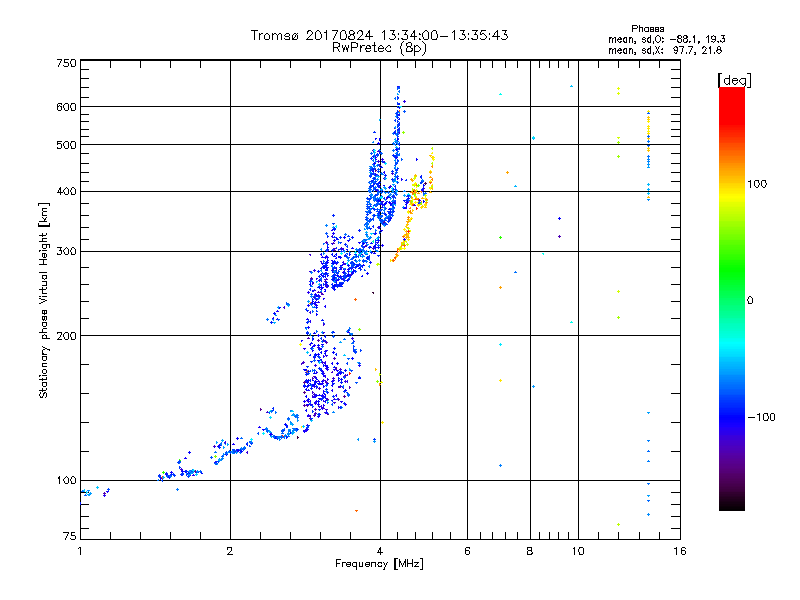
Task: Pick the green zone near 0 on colorbar
Action: [x=732, y=286]
